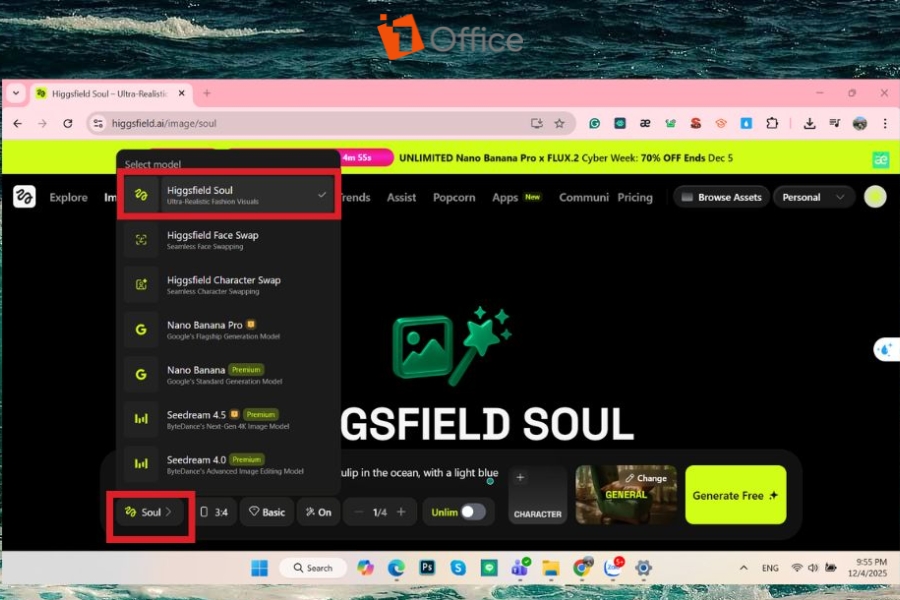Open browser Downloads

[809, 123]
